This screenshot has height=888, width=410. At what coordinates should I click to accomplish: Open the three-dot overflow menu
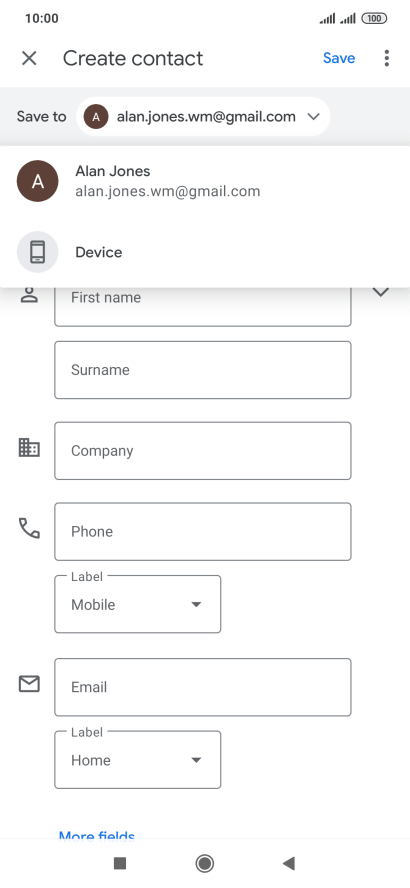point(386,58)
